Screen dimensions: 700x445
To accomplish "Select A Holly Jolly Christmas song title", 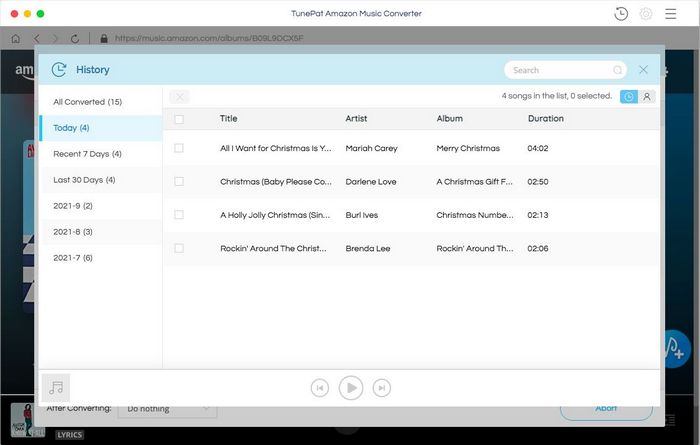I will coord(275,215).
